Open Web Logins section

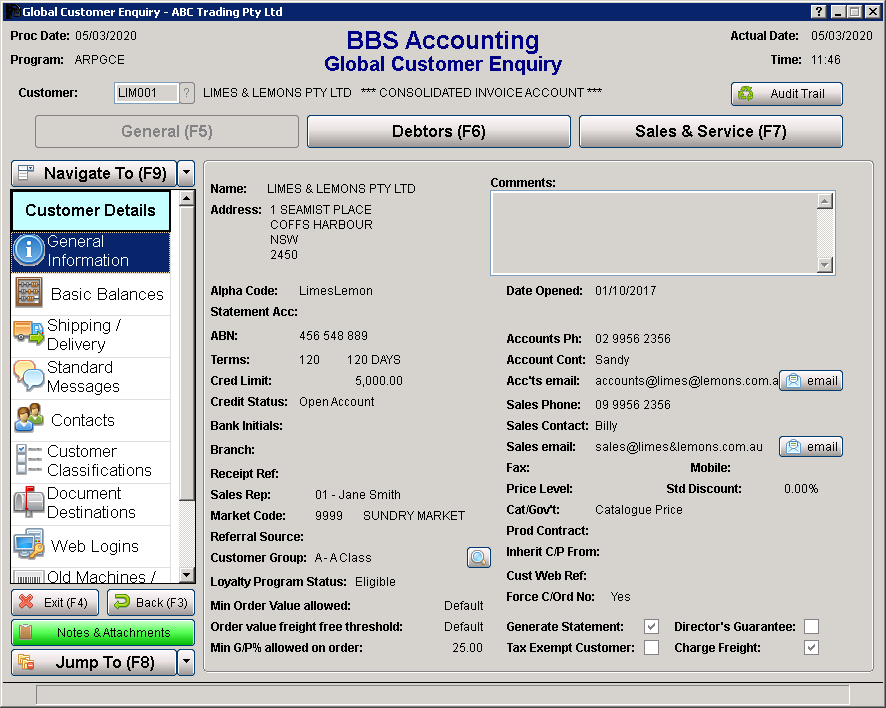[x=91, y=546]
